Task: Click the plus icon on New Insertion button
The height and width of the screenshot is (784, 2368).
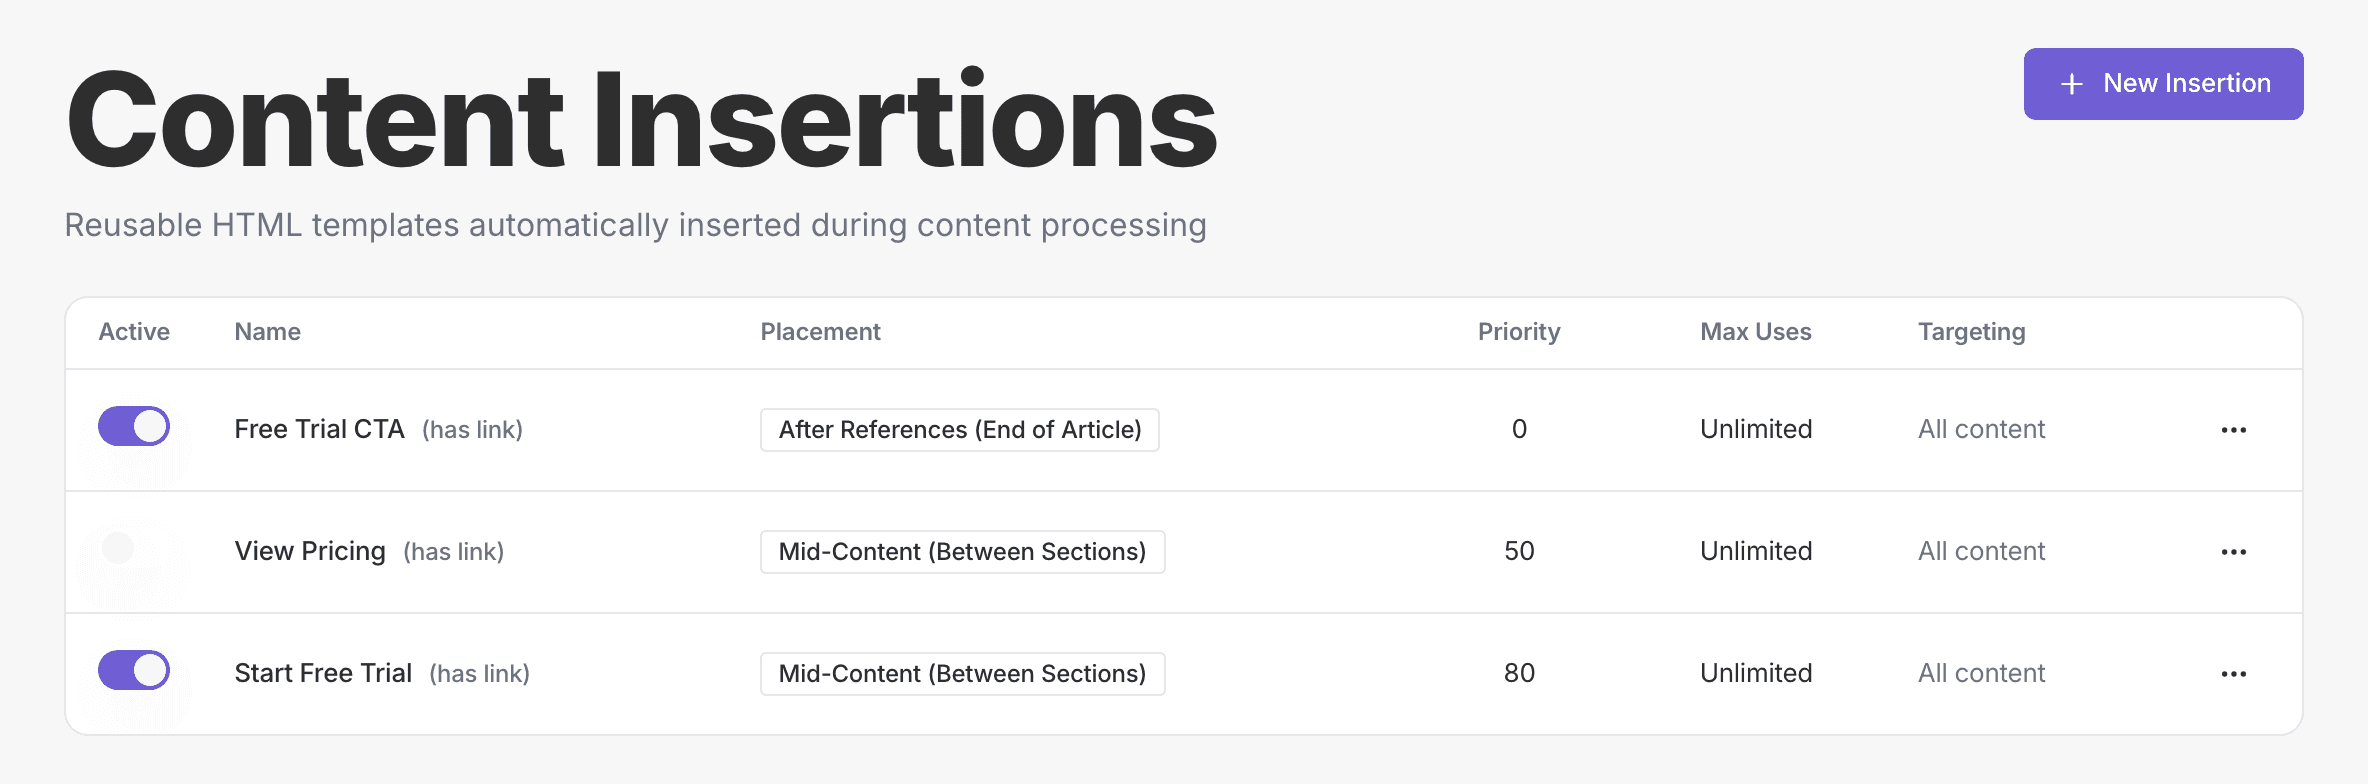Action: [2069, 84]
